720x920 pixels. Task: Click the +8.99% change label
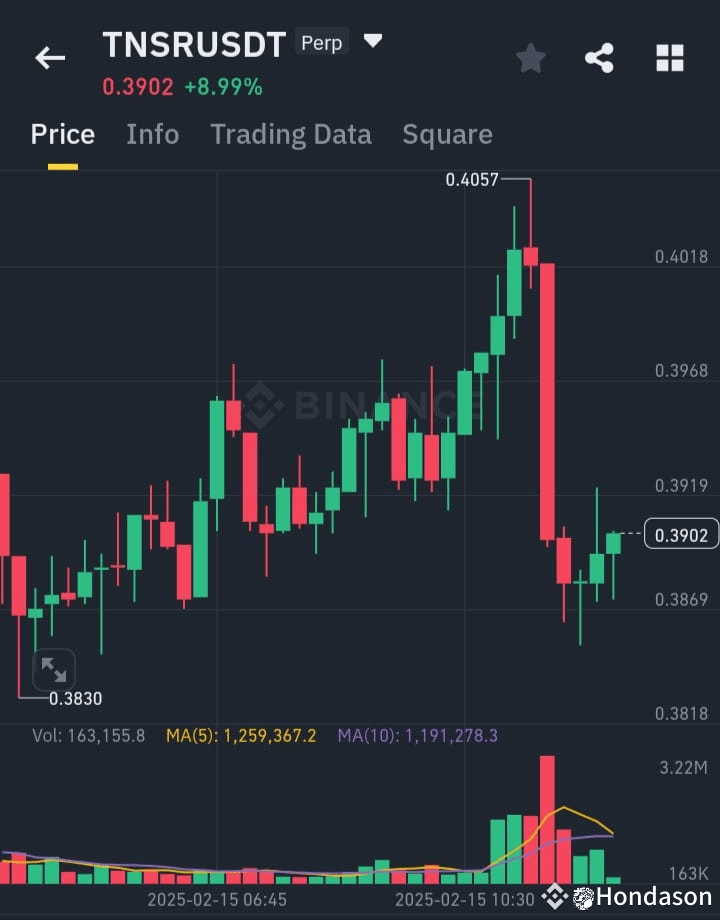(225, 88)
